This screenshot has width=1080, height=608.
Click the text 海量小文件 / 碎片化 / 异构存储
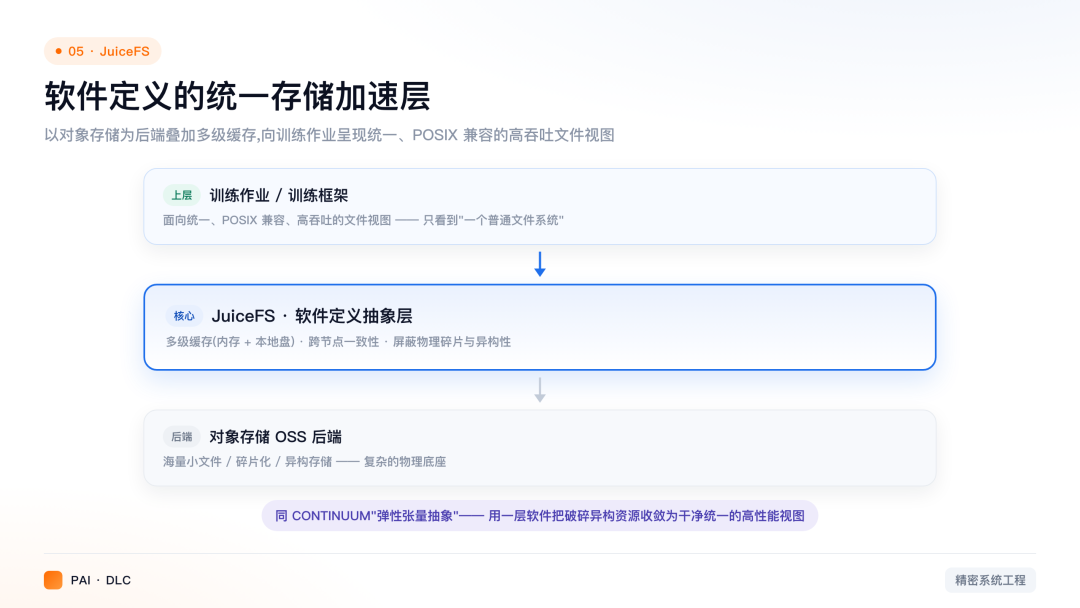point(247,462)
